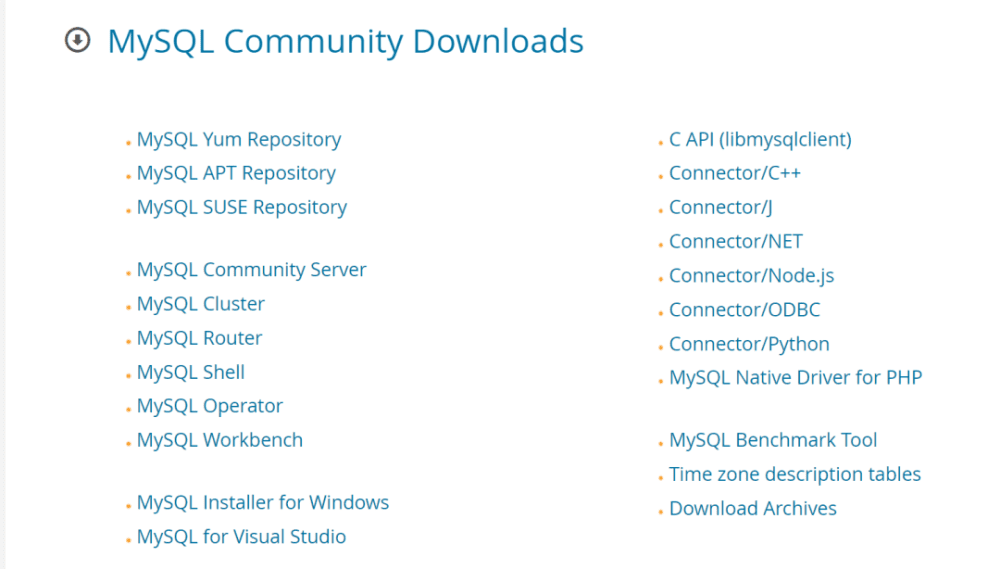This screenshot has height=569, width=1000.
Task: Go to Connector/J downloads
Action: pyautogui.click(x=721, y=207)
